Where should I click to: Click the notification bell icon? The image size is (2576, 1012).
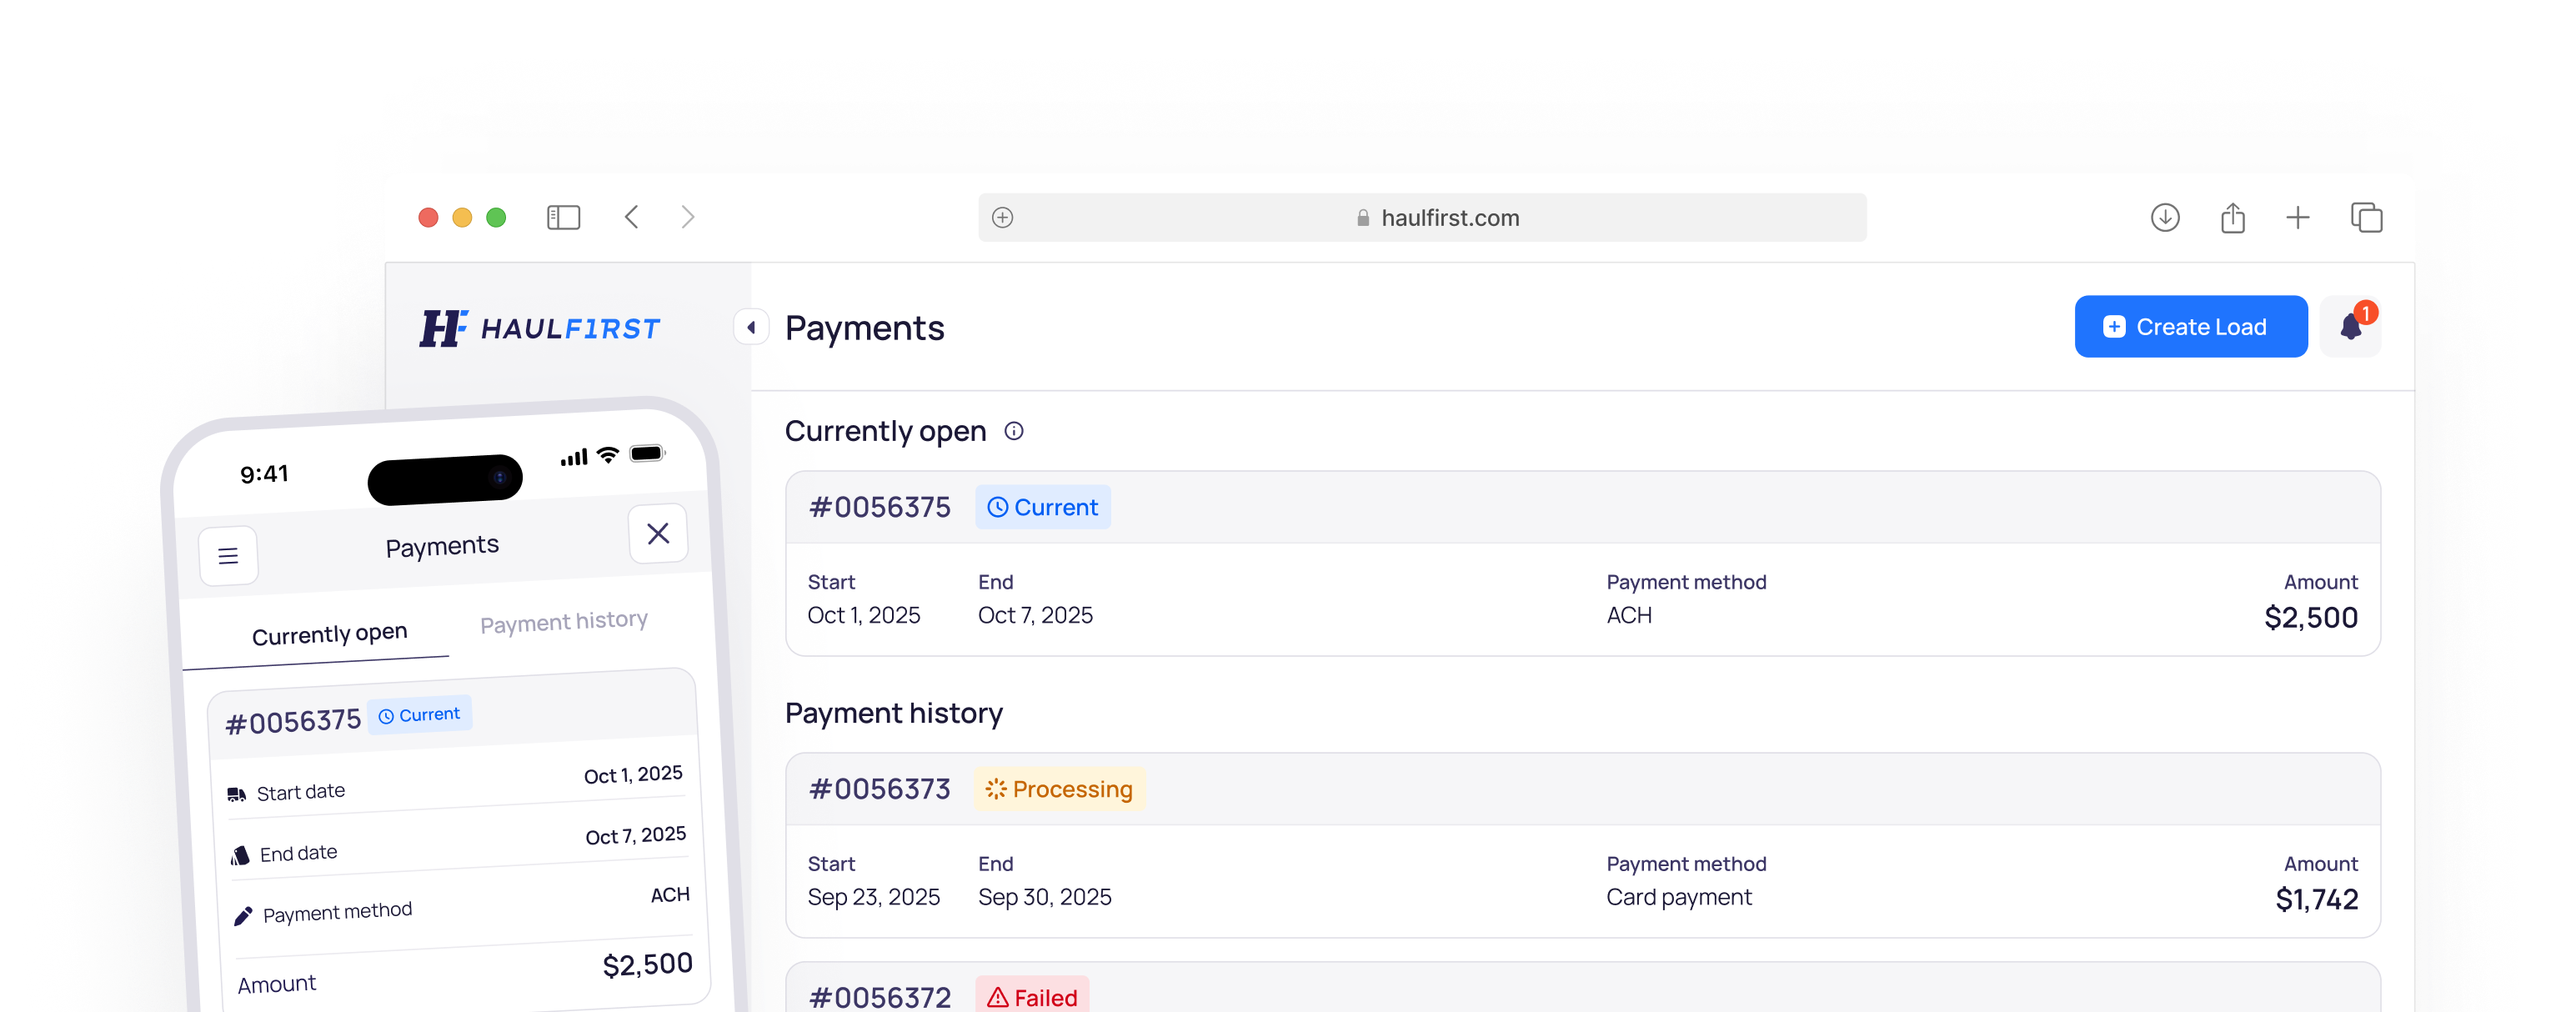[x=2350, y=327]
